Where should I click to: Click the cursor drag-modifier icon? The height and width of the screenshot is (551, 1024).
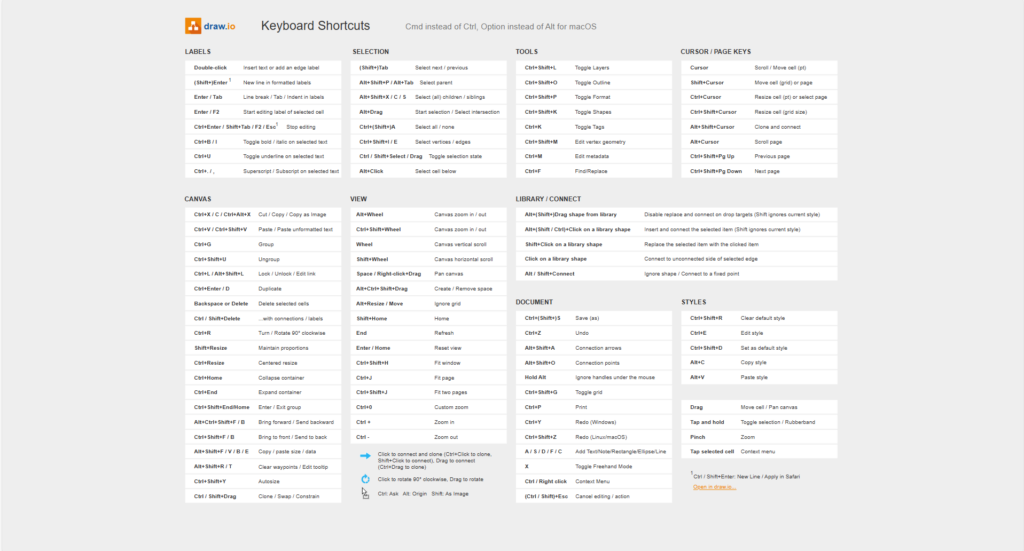tap(367, 494)
